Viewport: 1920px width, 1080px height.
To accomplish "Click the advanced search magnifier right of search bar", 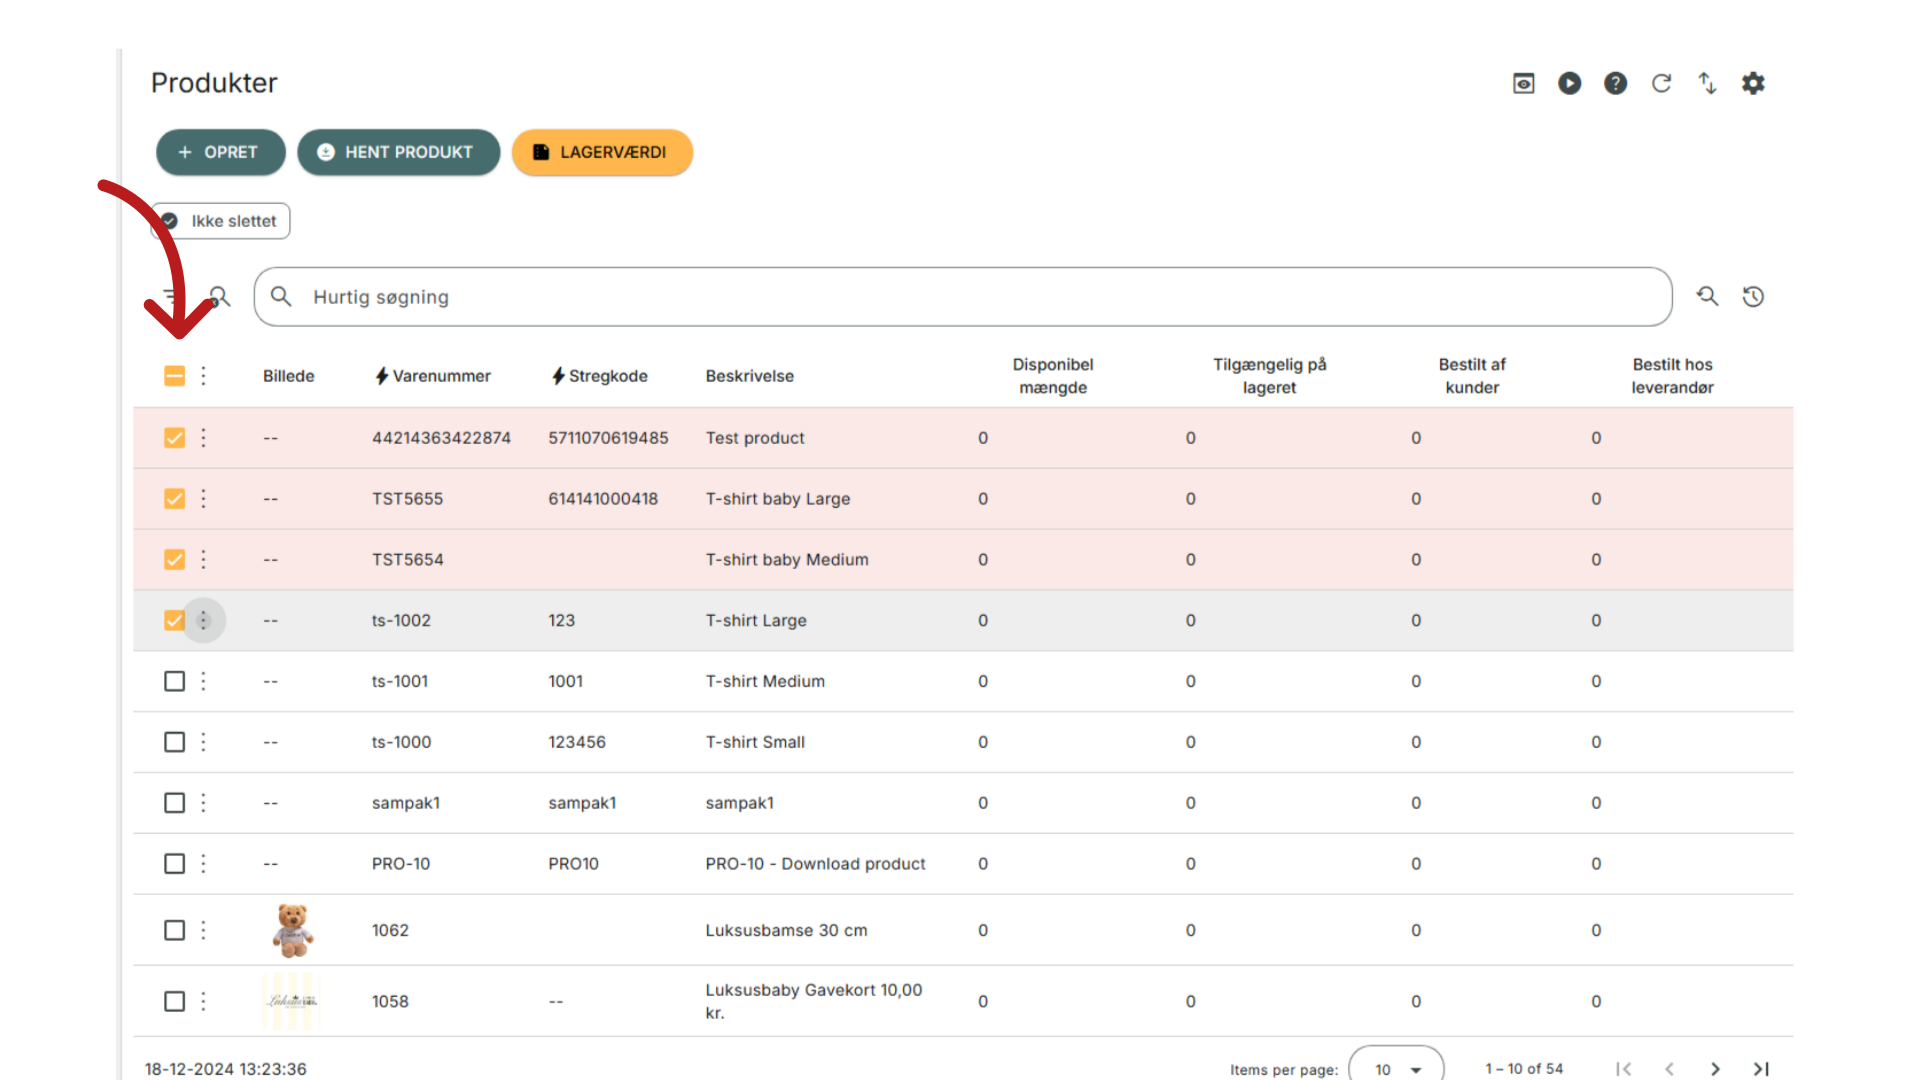I will 1707,296.
